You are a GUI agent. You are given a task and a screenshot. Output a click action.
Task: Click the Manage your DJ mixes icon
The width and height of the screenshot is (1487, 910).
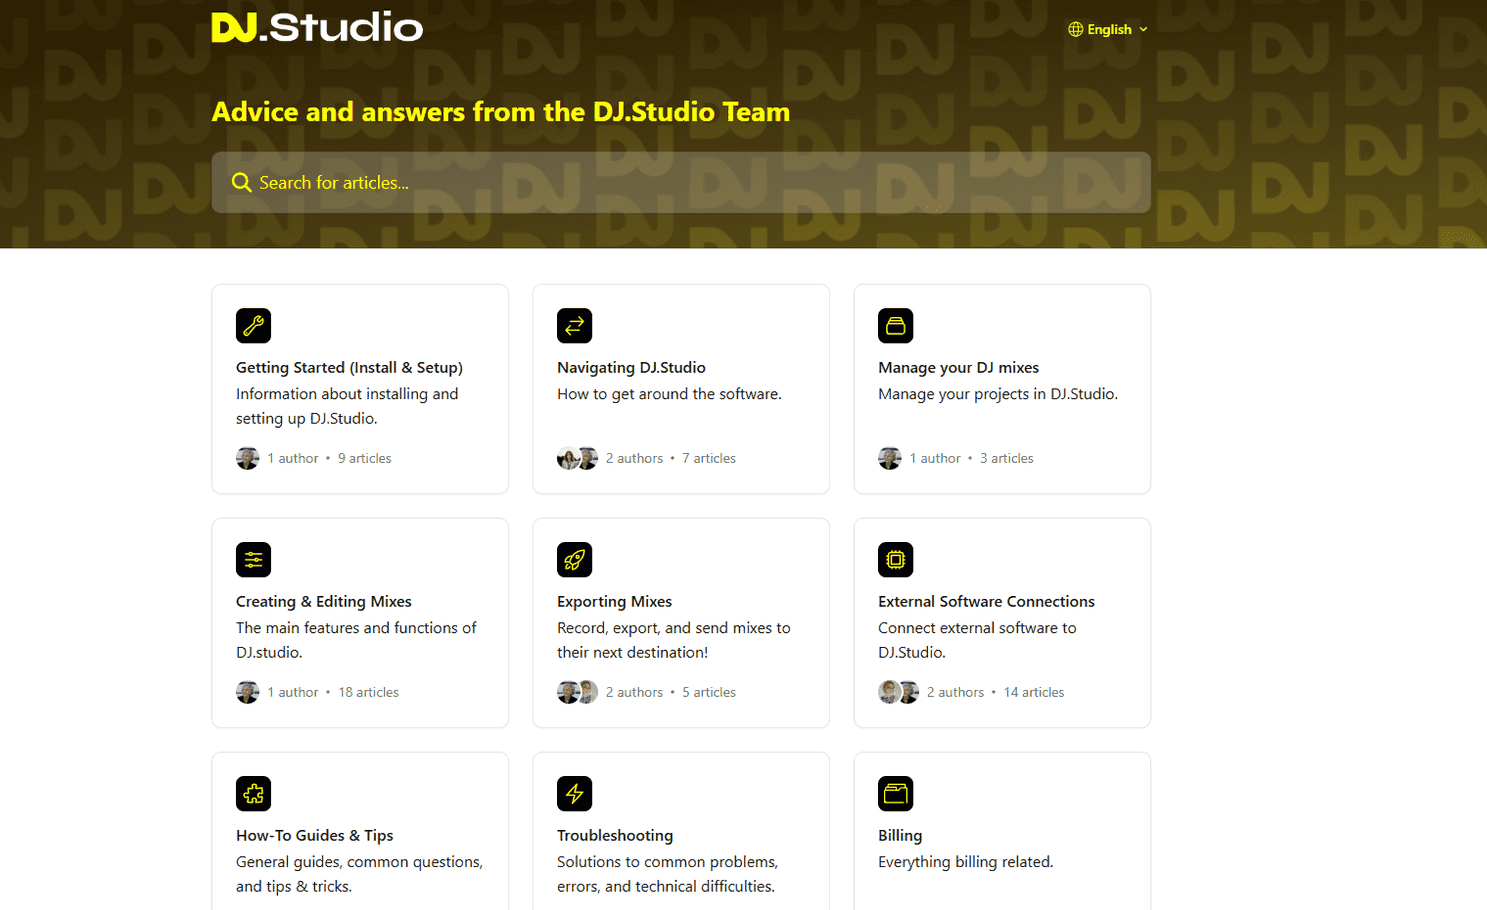tap(895, 326)
